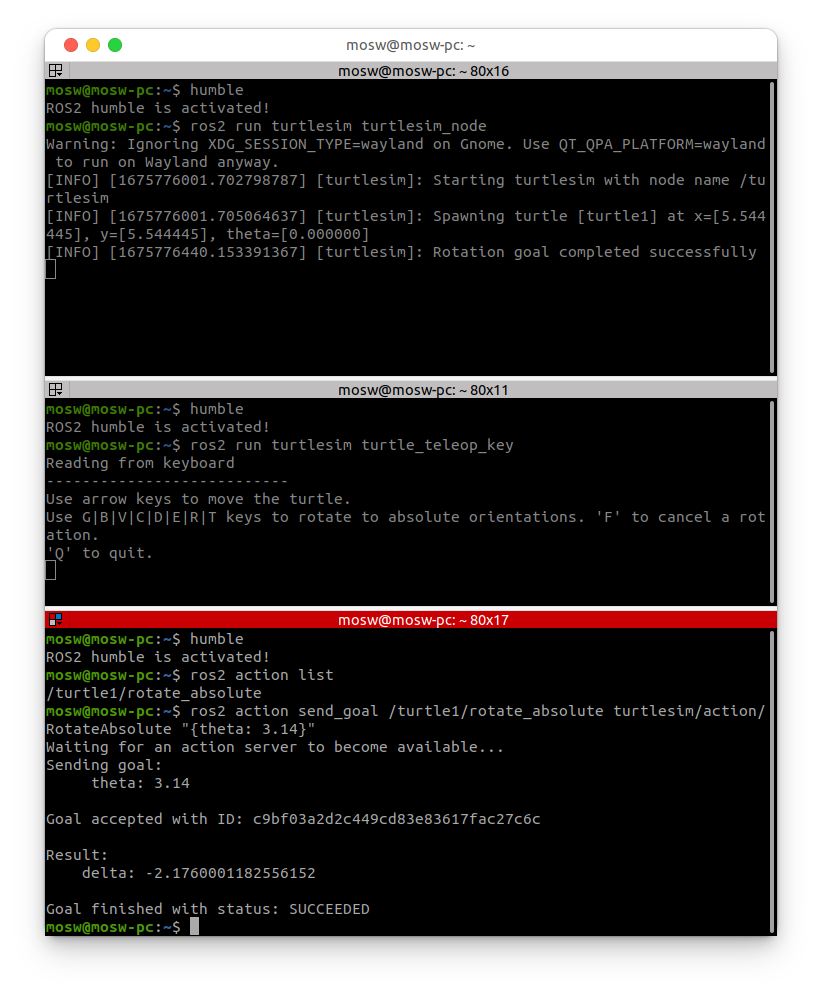Click goal ID 'c9bf03a2d2c449cd83e83617fac27c6c'
822x997 pixels.
coord(397,820)
